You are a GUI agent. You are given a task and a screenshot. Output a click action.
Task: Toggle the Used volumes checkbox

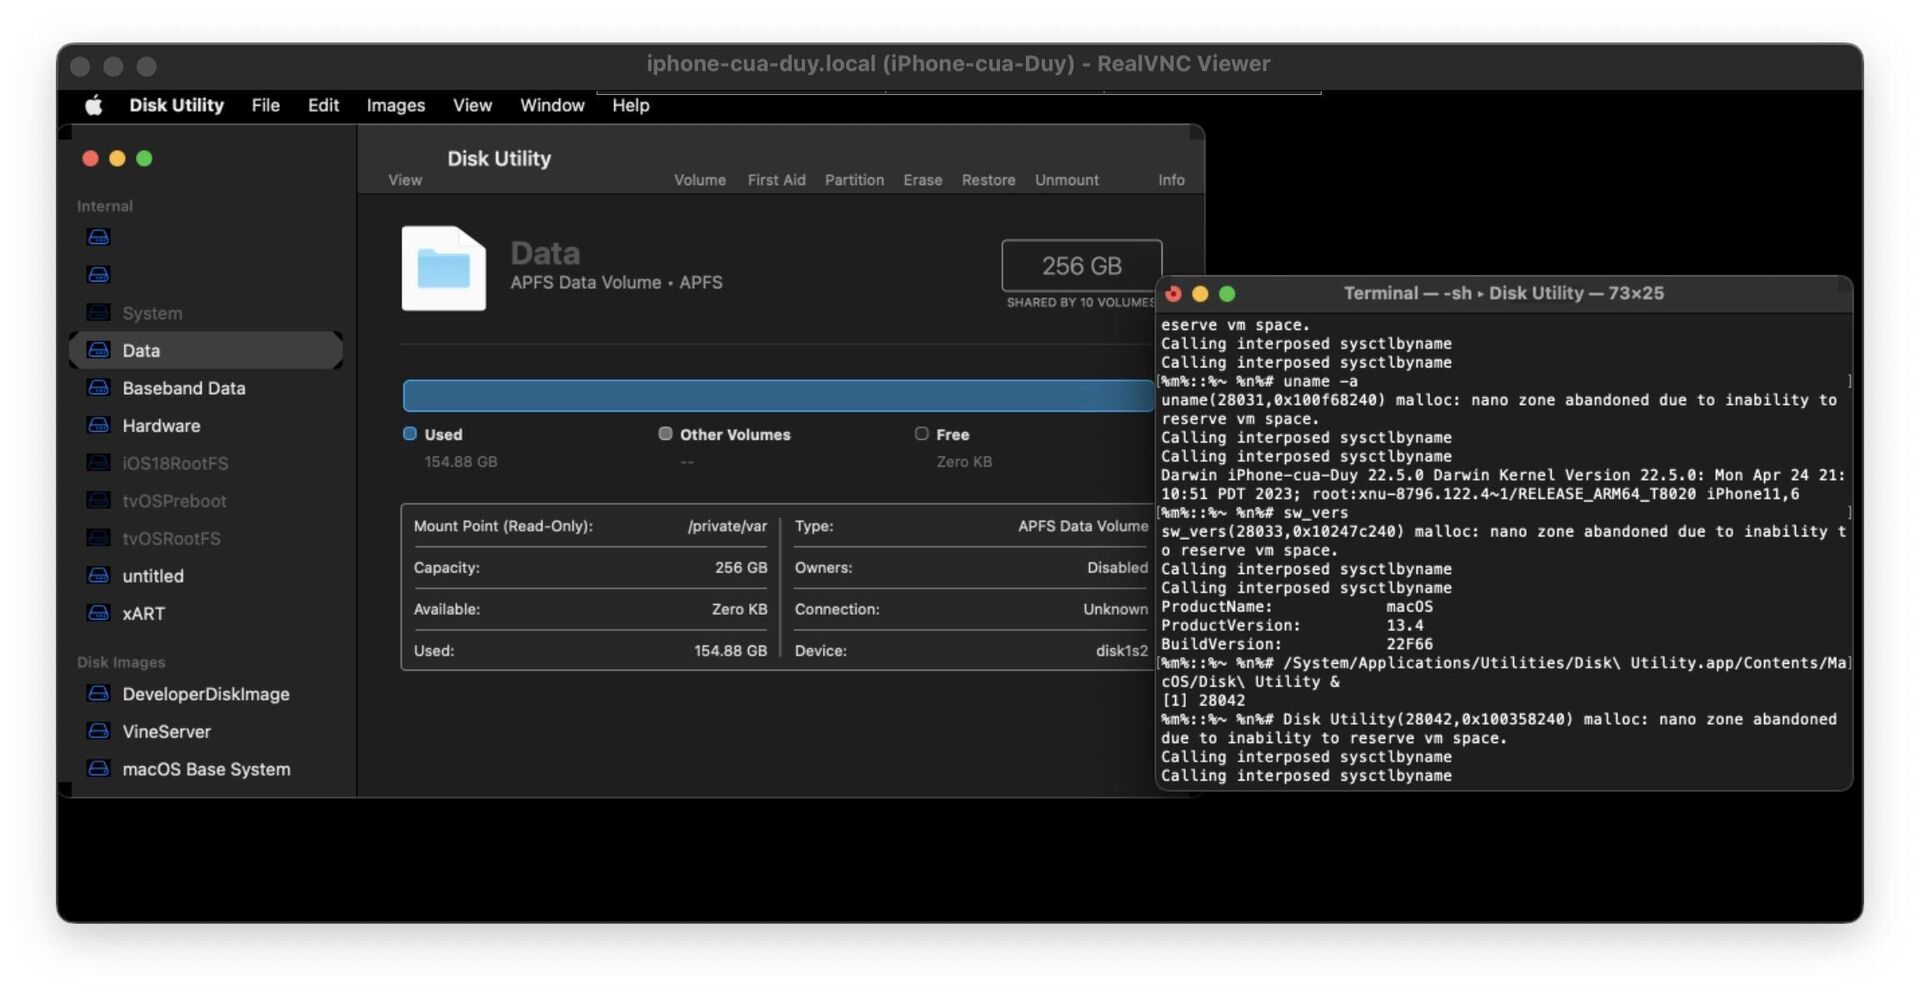pos(409,433)
